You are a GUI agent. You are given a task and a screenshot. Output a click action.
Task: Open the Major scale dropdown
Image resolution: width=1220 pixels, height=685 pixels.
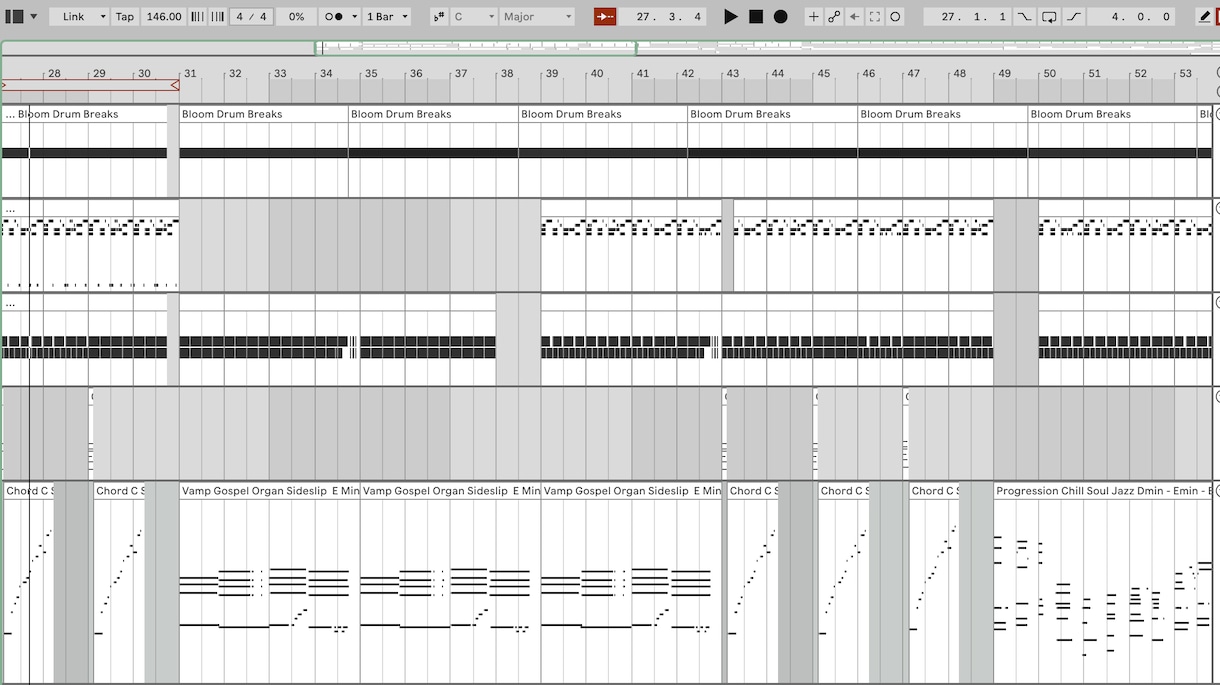(x=538, y=16)
